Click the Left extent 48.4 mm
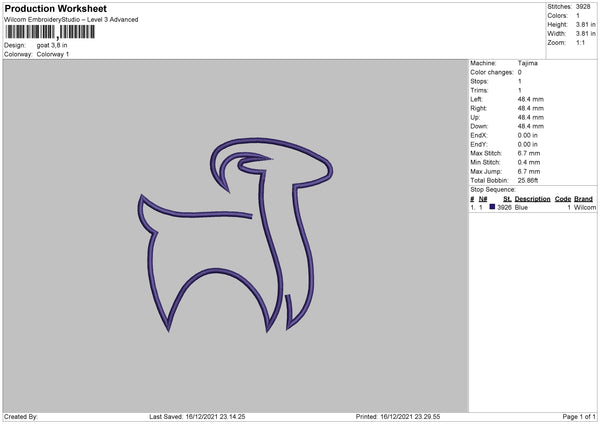Viewport: 600px width, 424px height. click(x=531, y=99)
